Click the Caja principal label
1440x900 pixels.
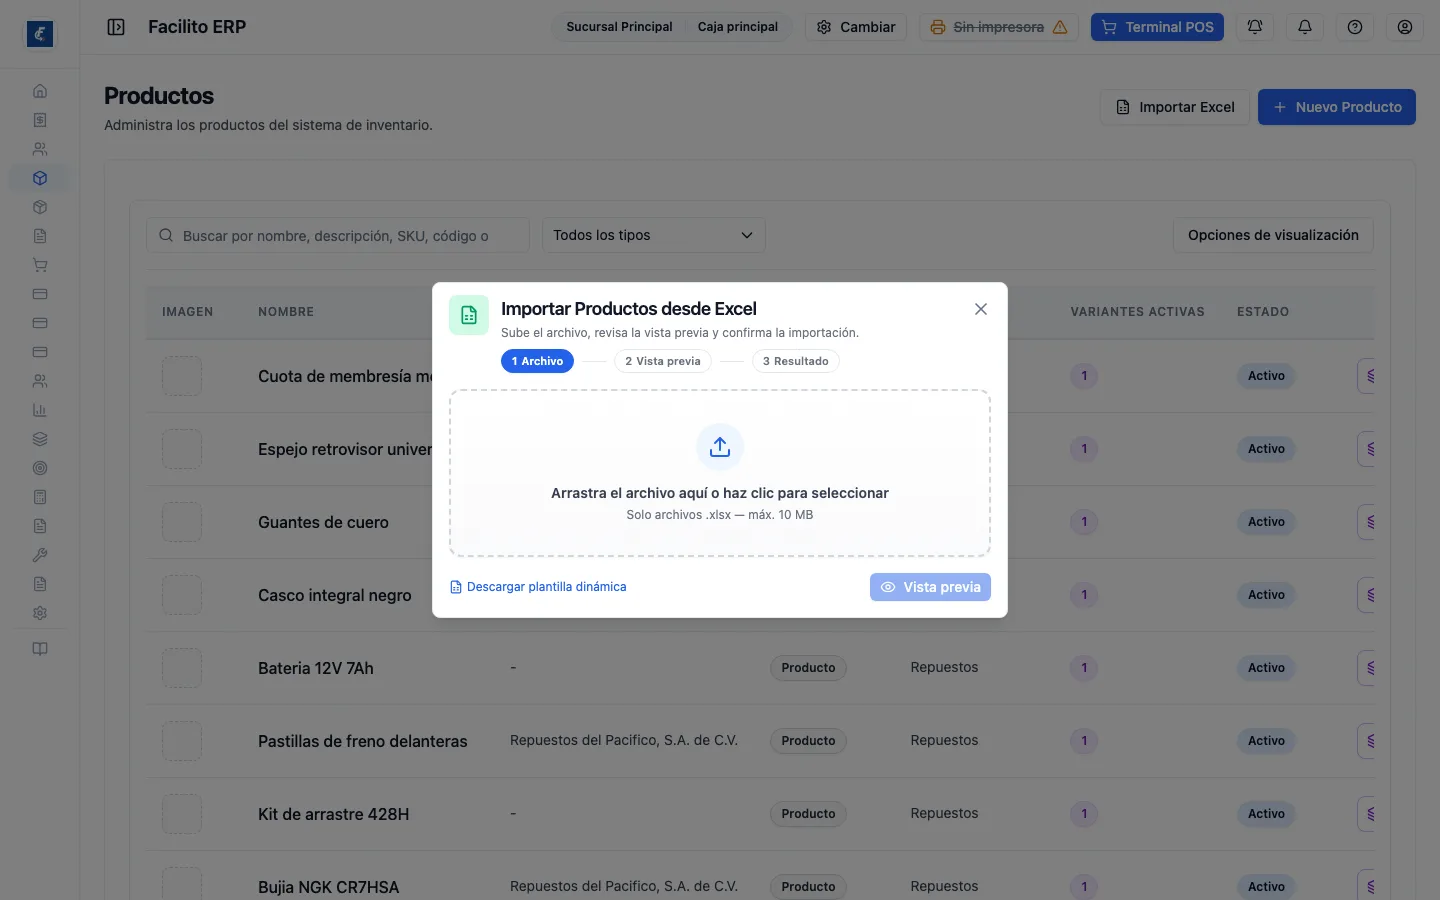[738, 27]
